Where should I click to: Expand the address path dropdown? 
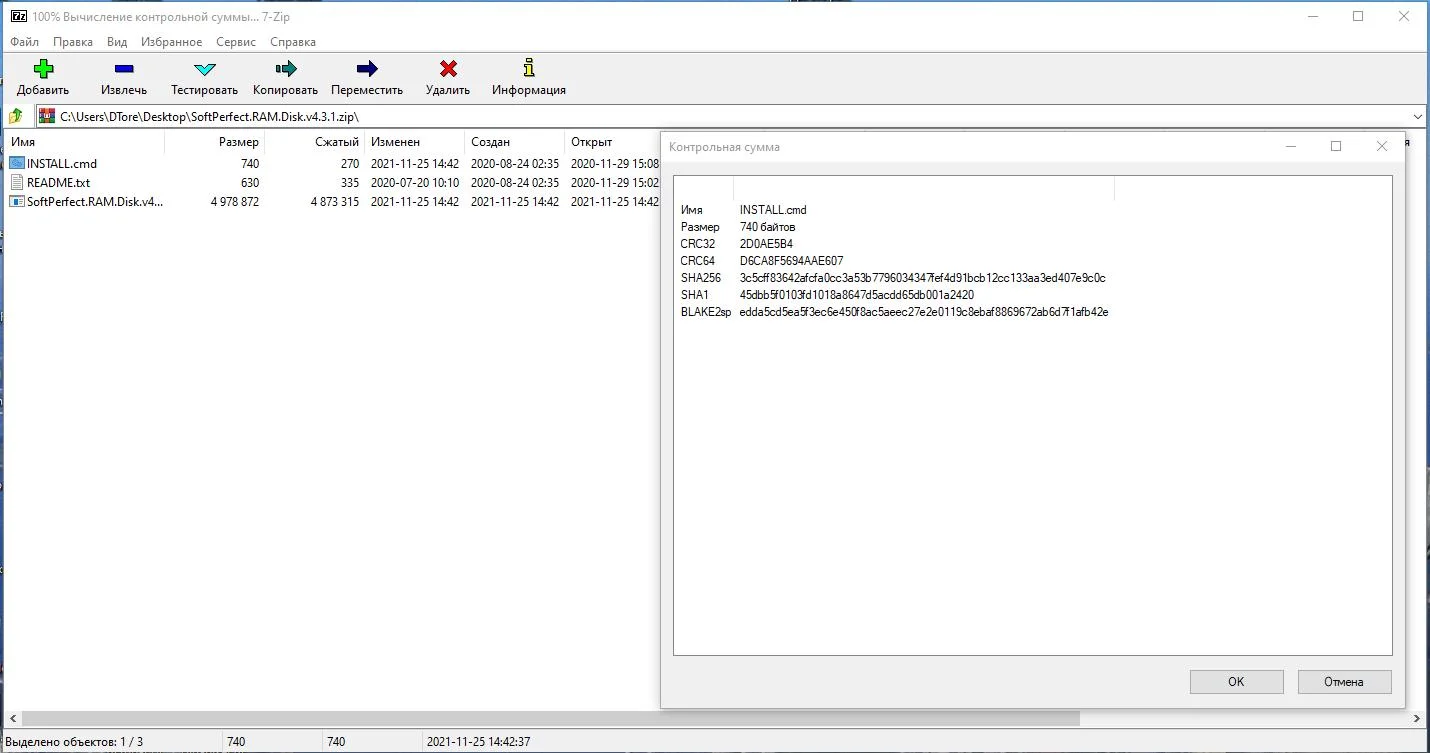[1418, 117]
